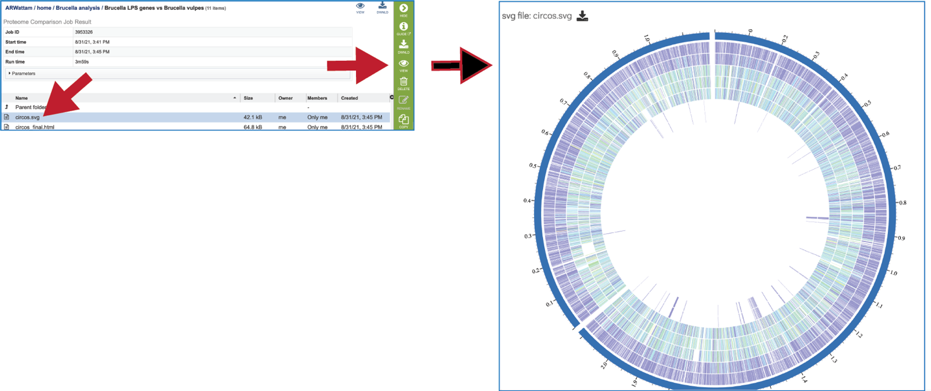931x391 pixels.
Task: Open the ARWattam breadcrumb link
Action: (x=18, y=8)
